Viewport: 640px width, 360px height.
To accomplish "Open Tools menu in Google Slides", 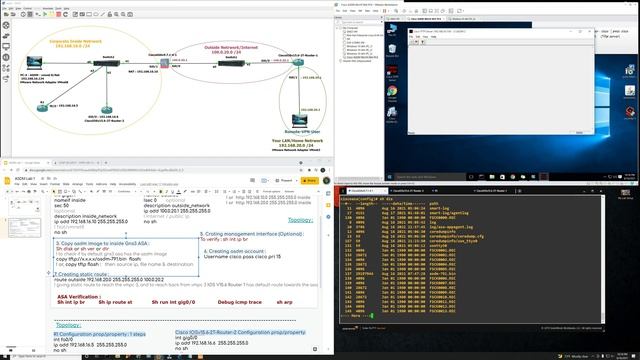I will click(x=89, y=184).
